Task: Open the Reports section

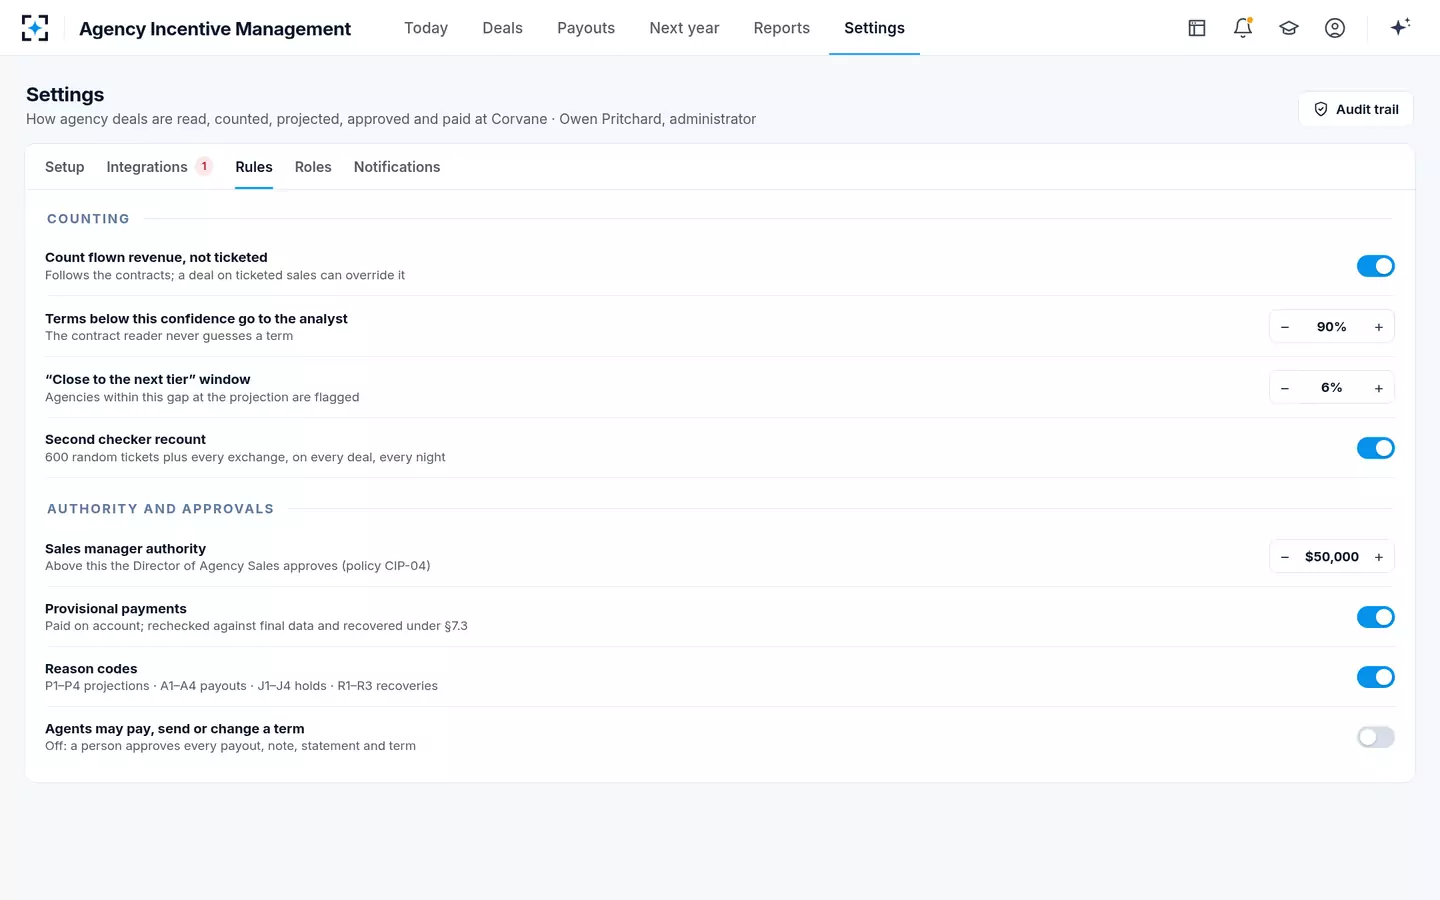Action: click(782, 28)
